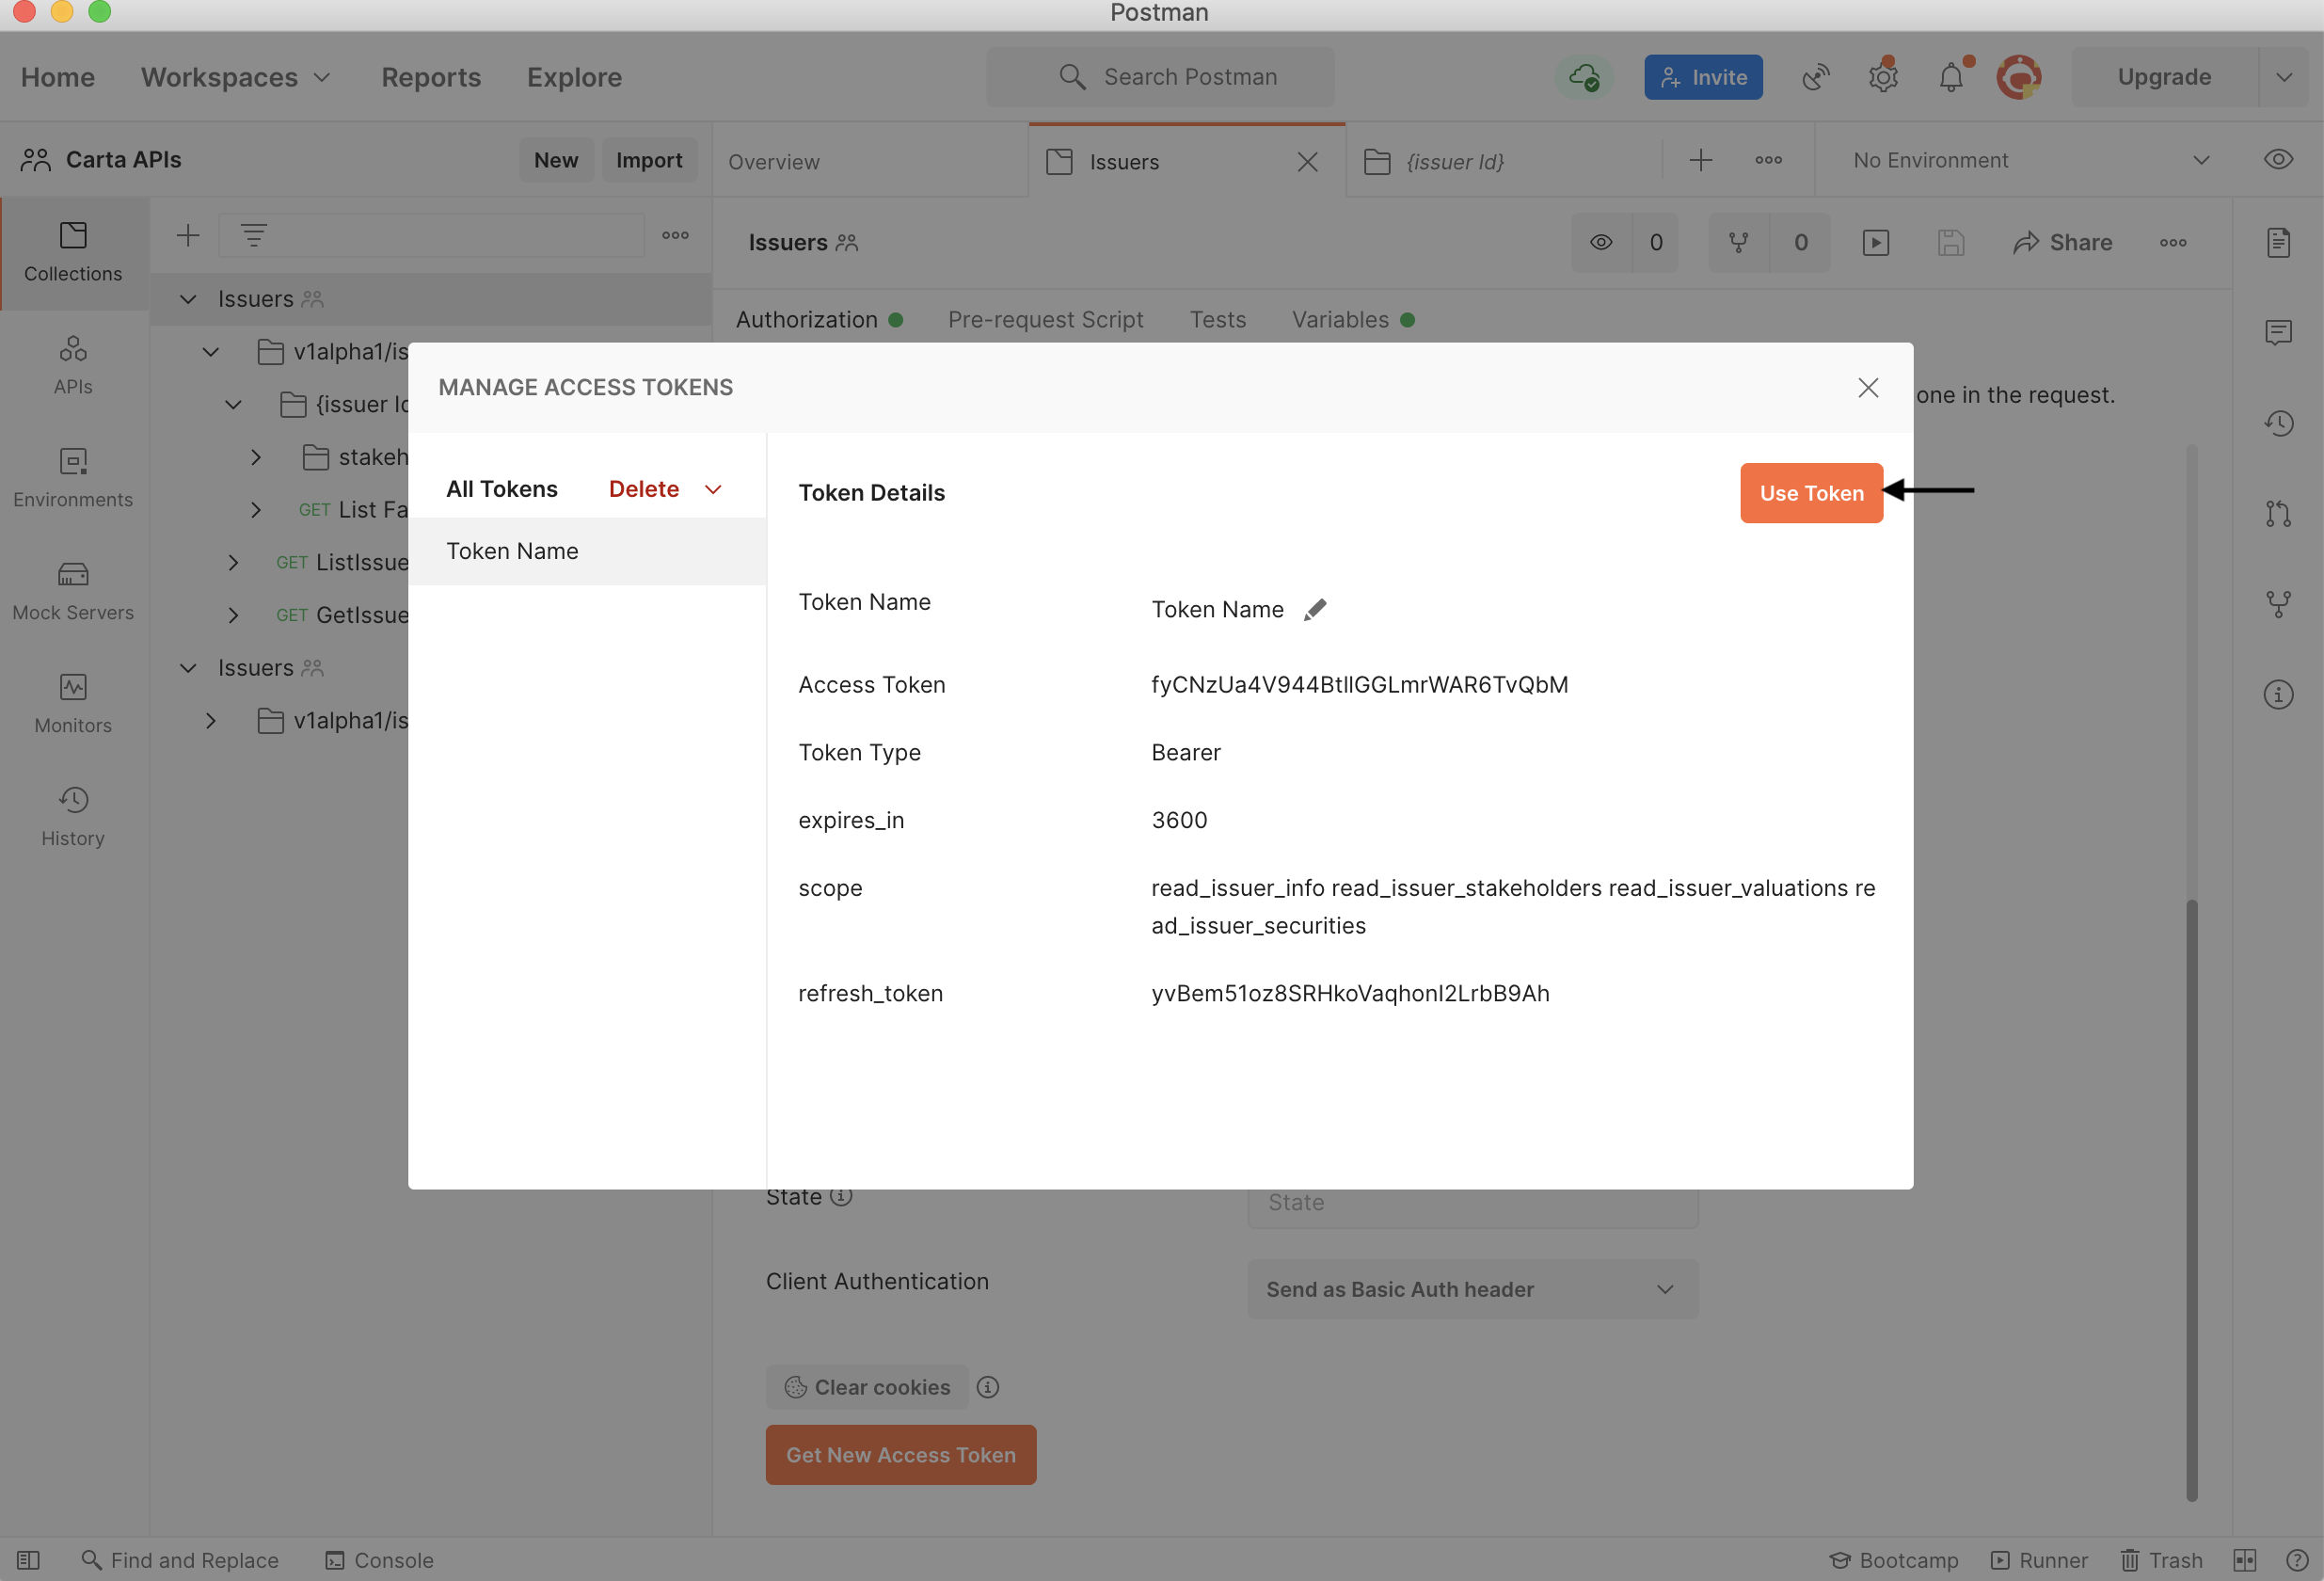Open comments icon in right sidebar

click(2278, 332)
